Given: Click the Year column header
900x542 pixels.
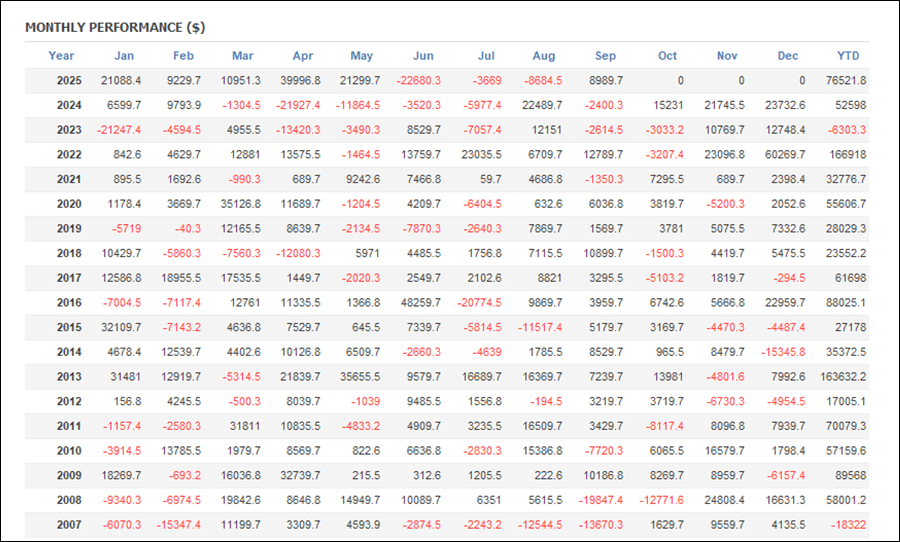Looking at the screenshot, I should [x=61, y=56].
